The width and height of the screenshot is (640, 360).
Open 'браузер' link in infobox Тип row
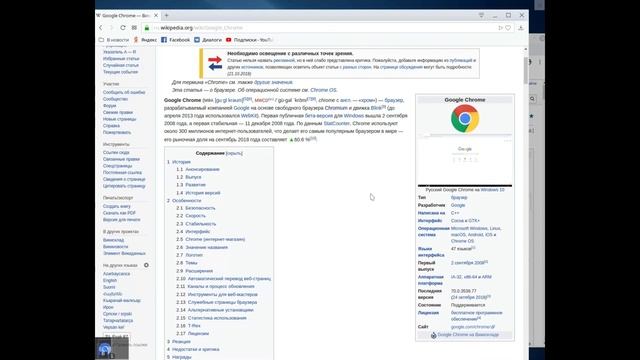pos(459,198)
